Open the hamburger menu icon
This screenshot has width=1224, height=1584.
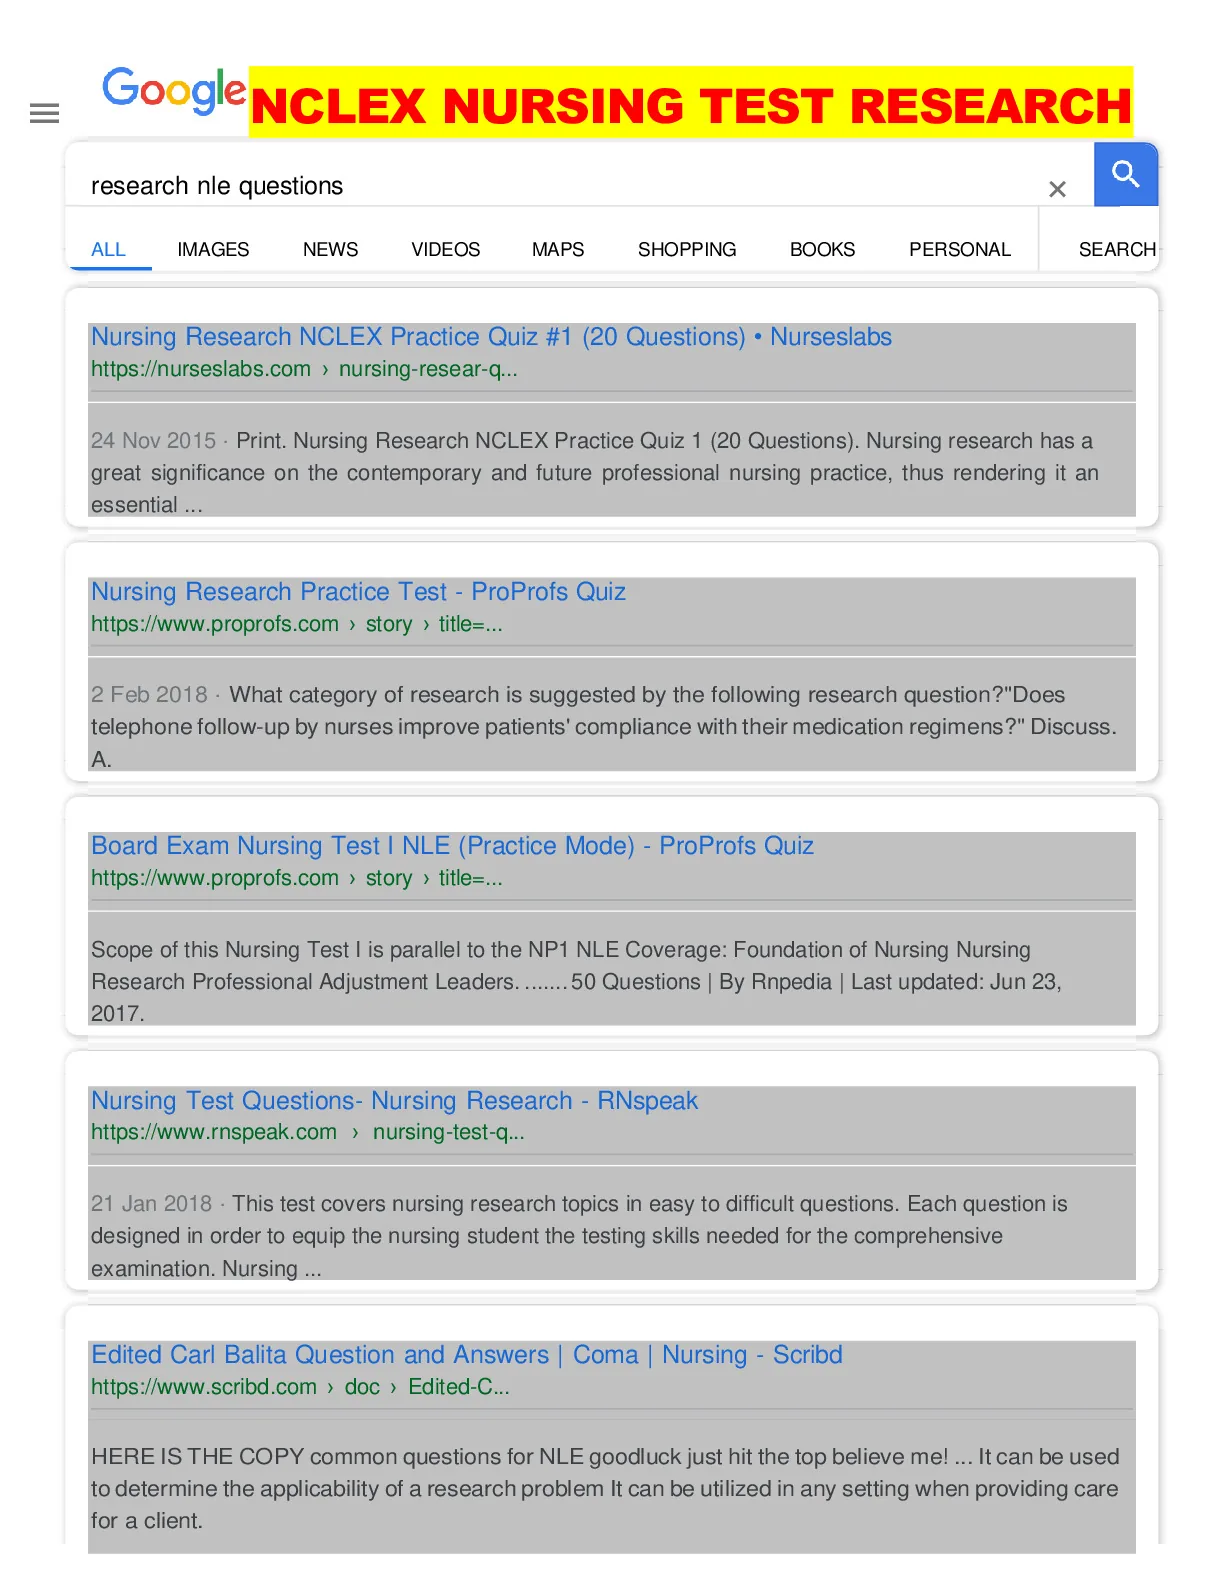44,114
